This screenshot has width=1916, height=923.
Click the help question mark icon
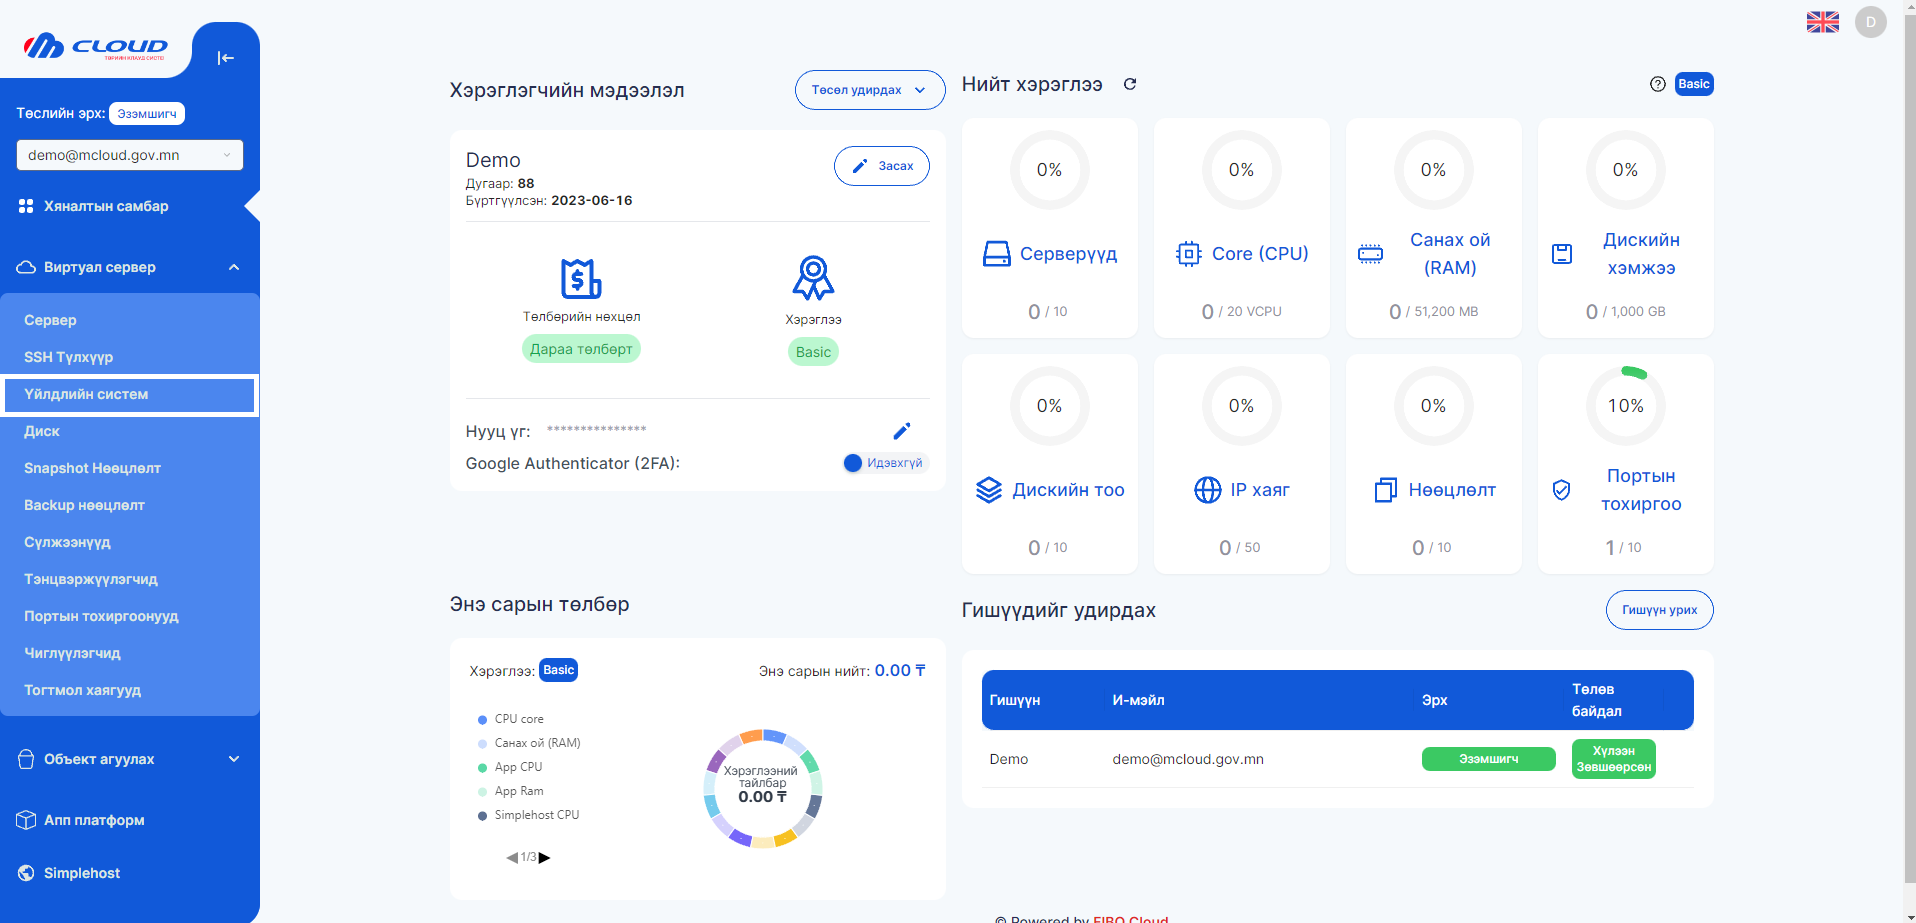coord(1657,84)
